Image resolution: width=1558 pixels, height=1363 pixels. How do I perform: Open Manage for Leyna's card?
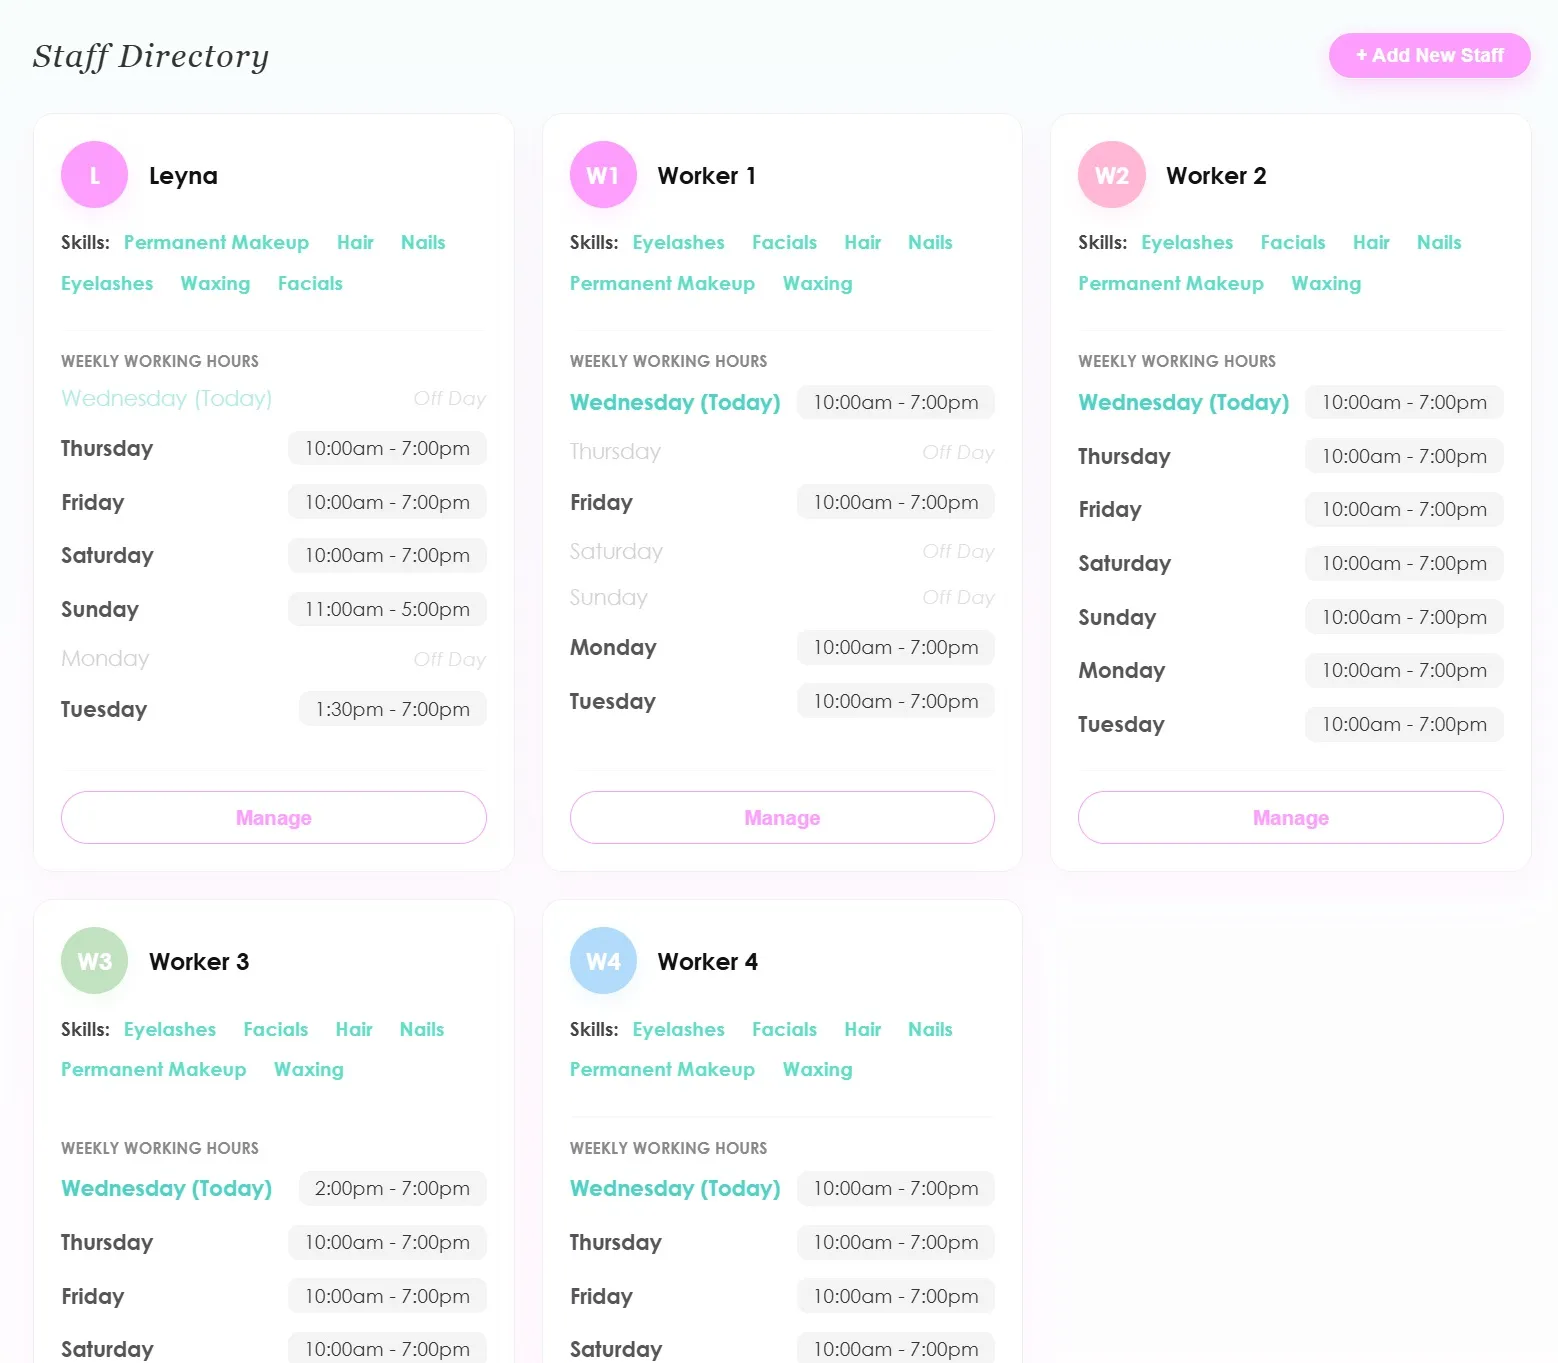coord(274,818)
